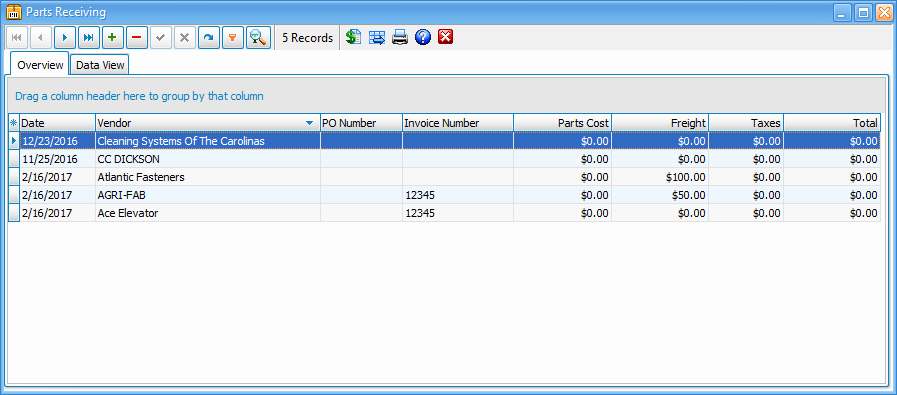Post edit with the checkmark button

tap(161, 38)
